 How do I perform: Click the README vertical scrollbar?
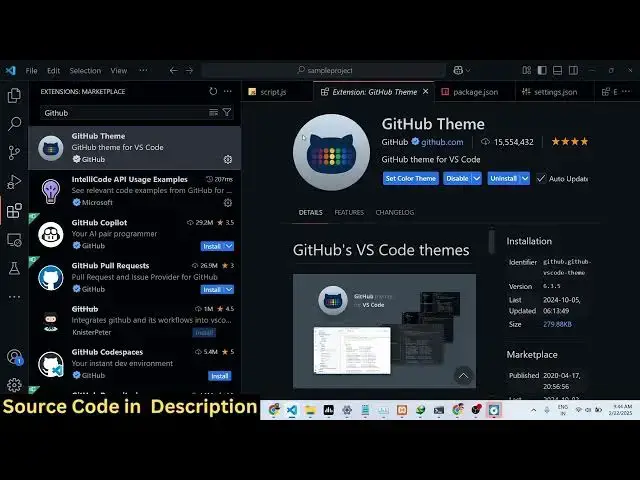tap(491, 241)
